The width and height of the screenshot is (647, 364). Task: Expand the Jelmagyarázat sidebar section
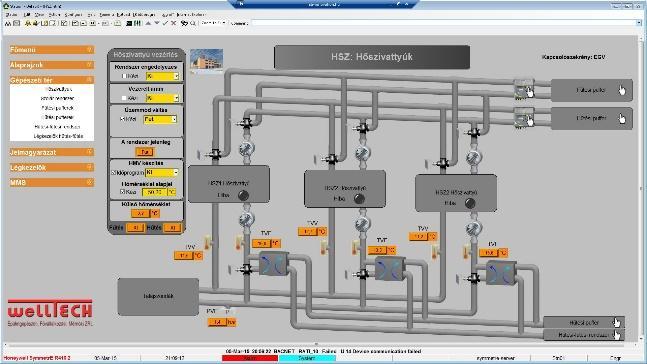(52, 152)
